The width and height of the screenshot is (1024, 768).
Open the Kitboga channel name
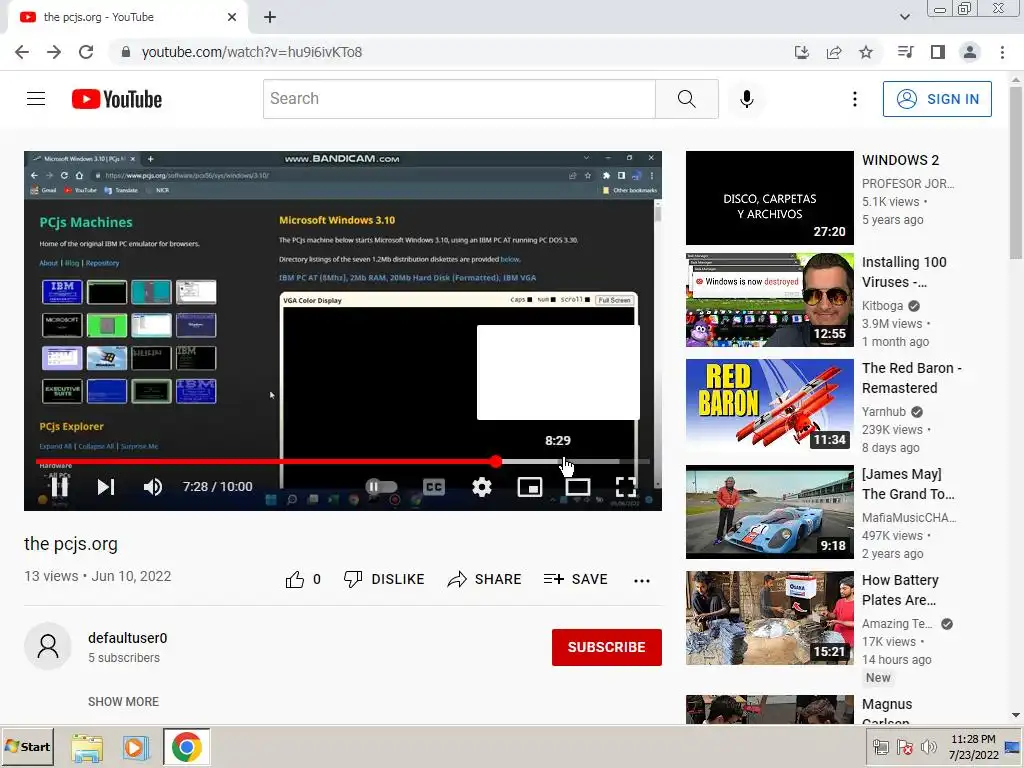click(x=882, y=306)
